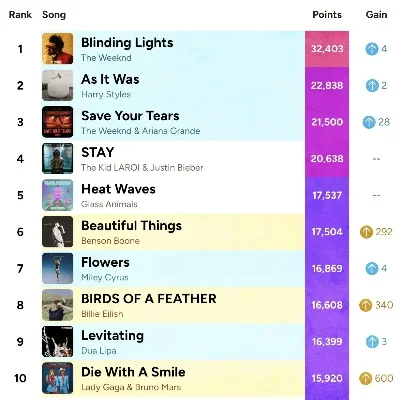
Task: Click the blue gain arrow in the Flowers row
Action: pos(372,269)
